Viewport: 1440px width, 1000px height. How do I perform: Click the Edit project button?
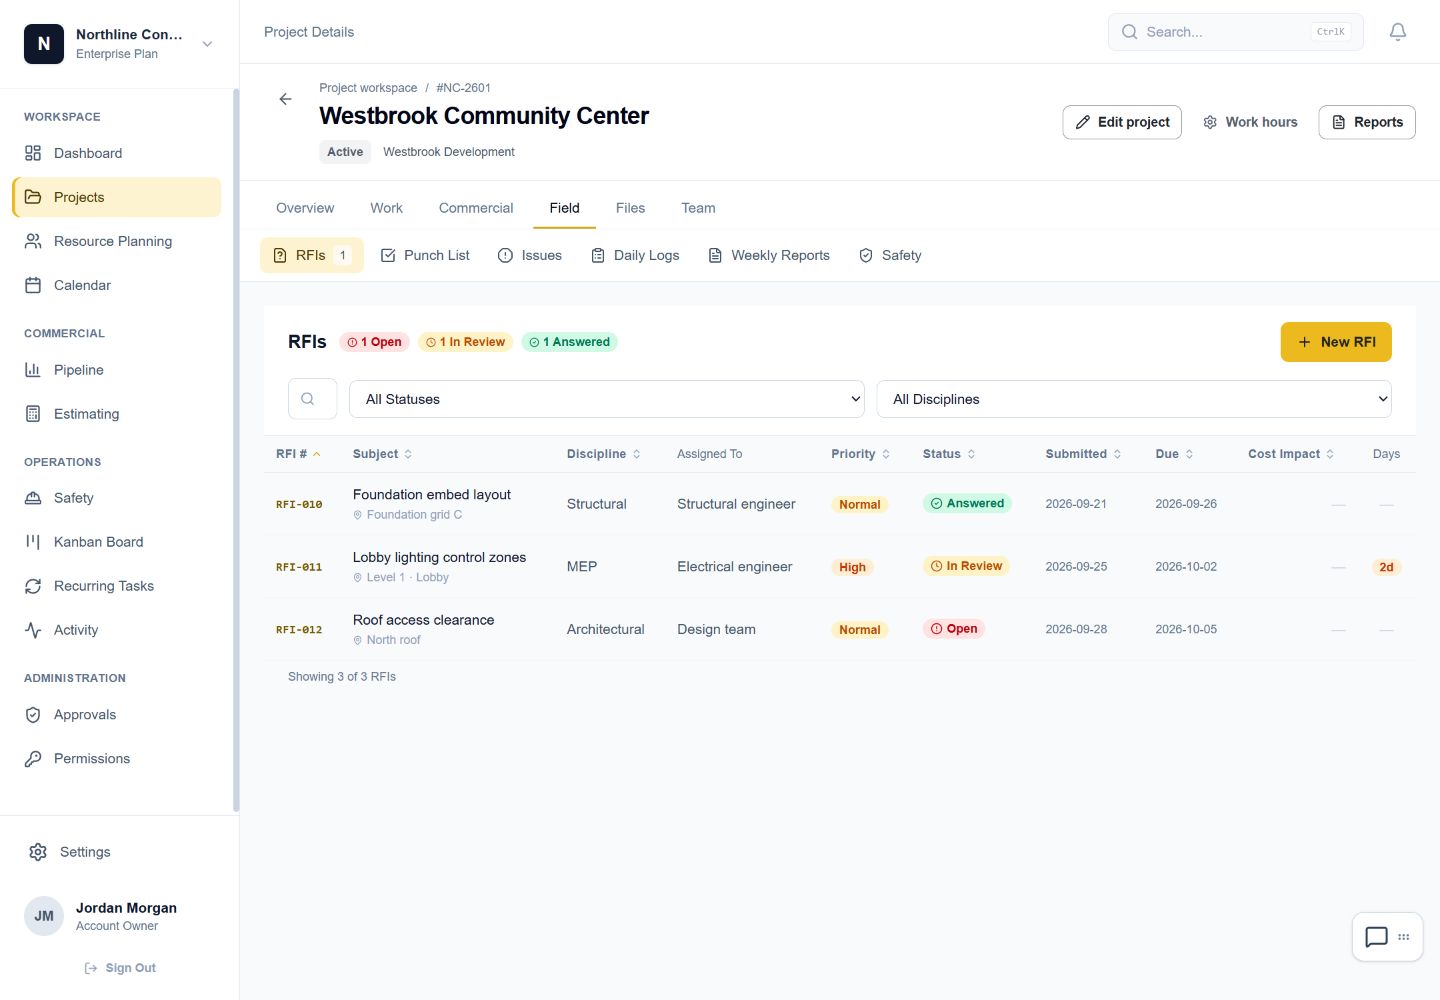(x=1122, y=122)
